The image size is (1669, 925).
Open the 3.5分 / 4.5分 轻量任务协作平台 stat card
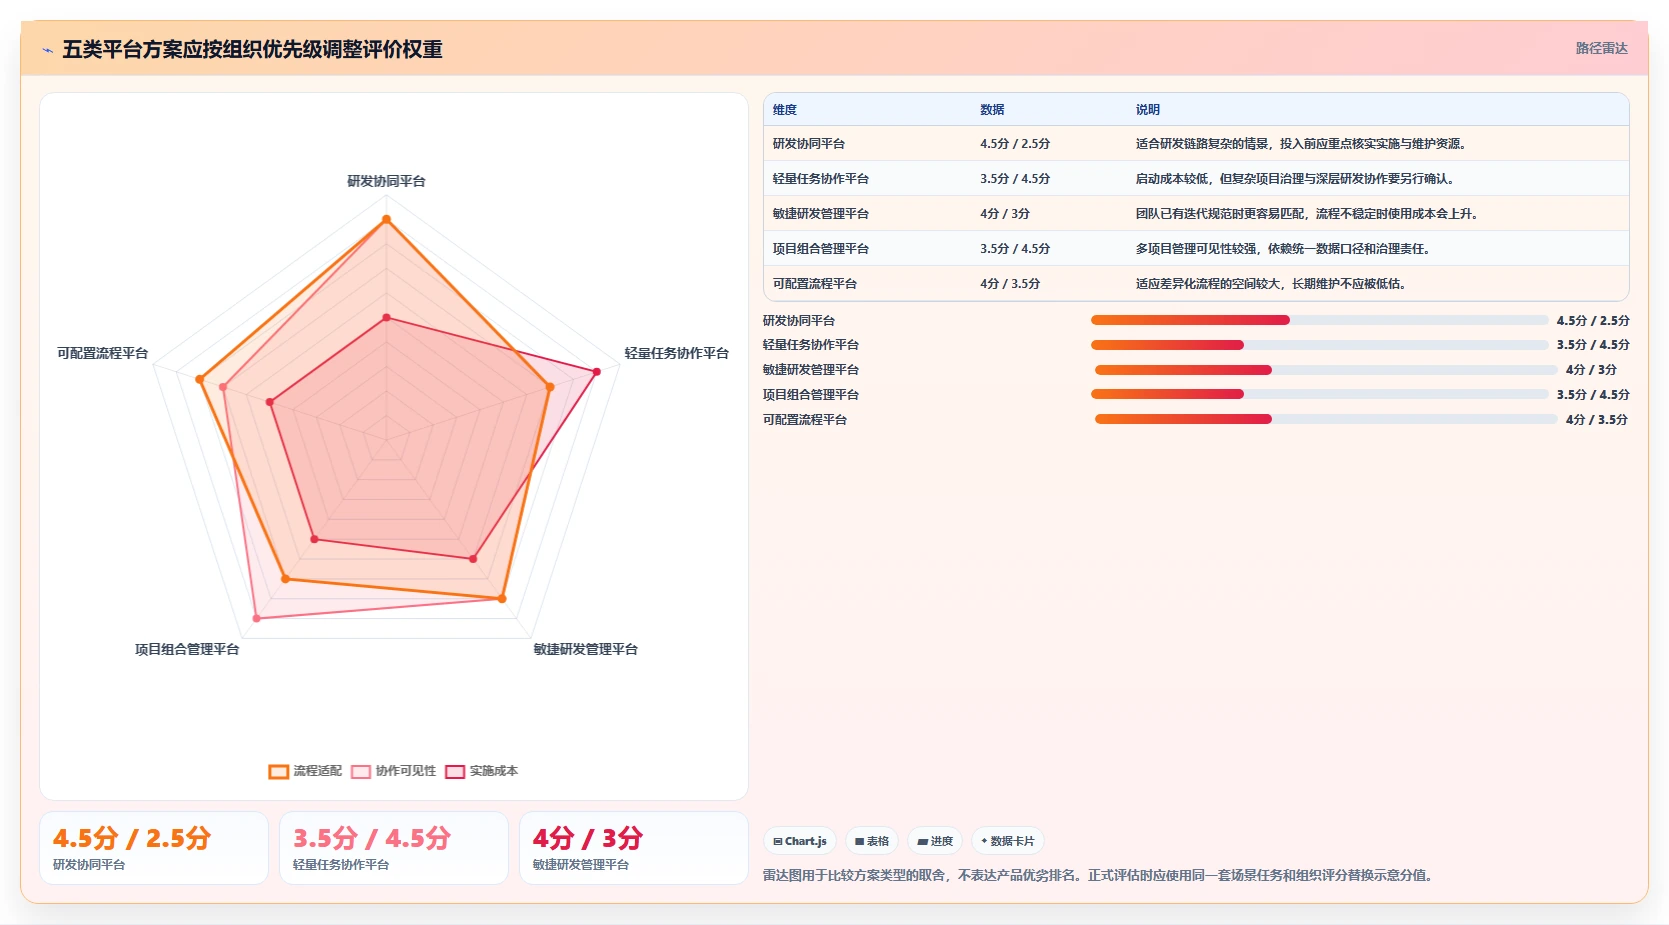tap(394, 848)
